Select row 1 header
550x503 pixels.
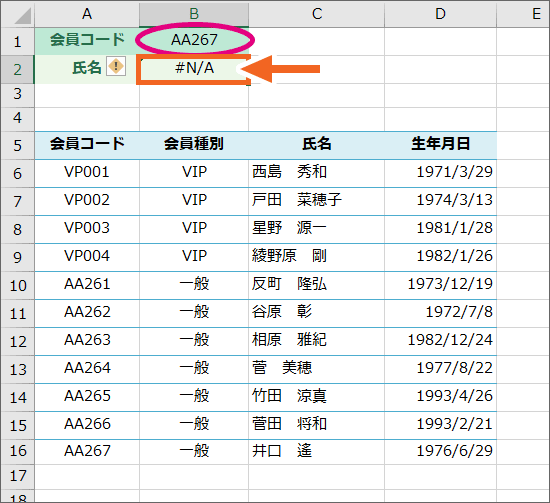[18, 41]
